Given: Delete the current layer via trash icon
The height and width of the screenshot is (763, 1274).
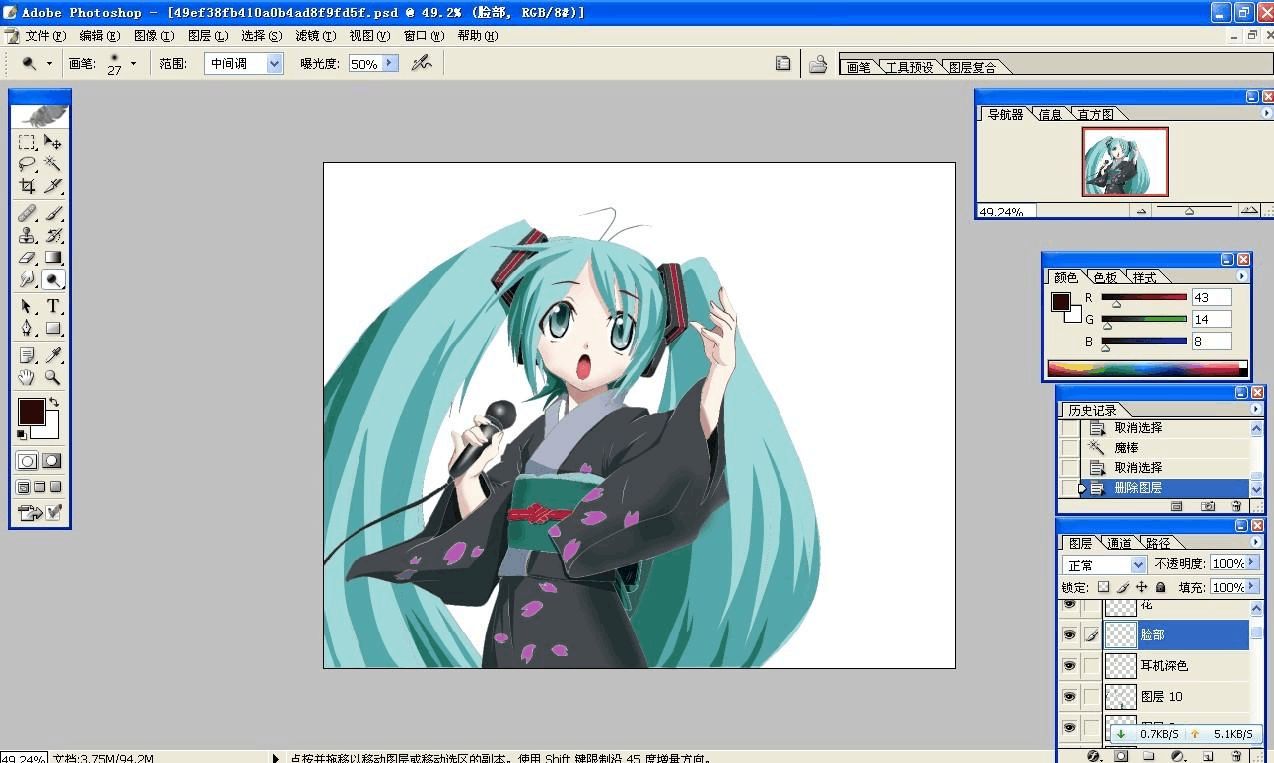Looking at the screenshot, I should (x=1237, y=756).
